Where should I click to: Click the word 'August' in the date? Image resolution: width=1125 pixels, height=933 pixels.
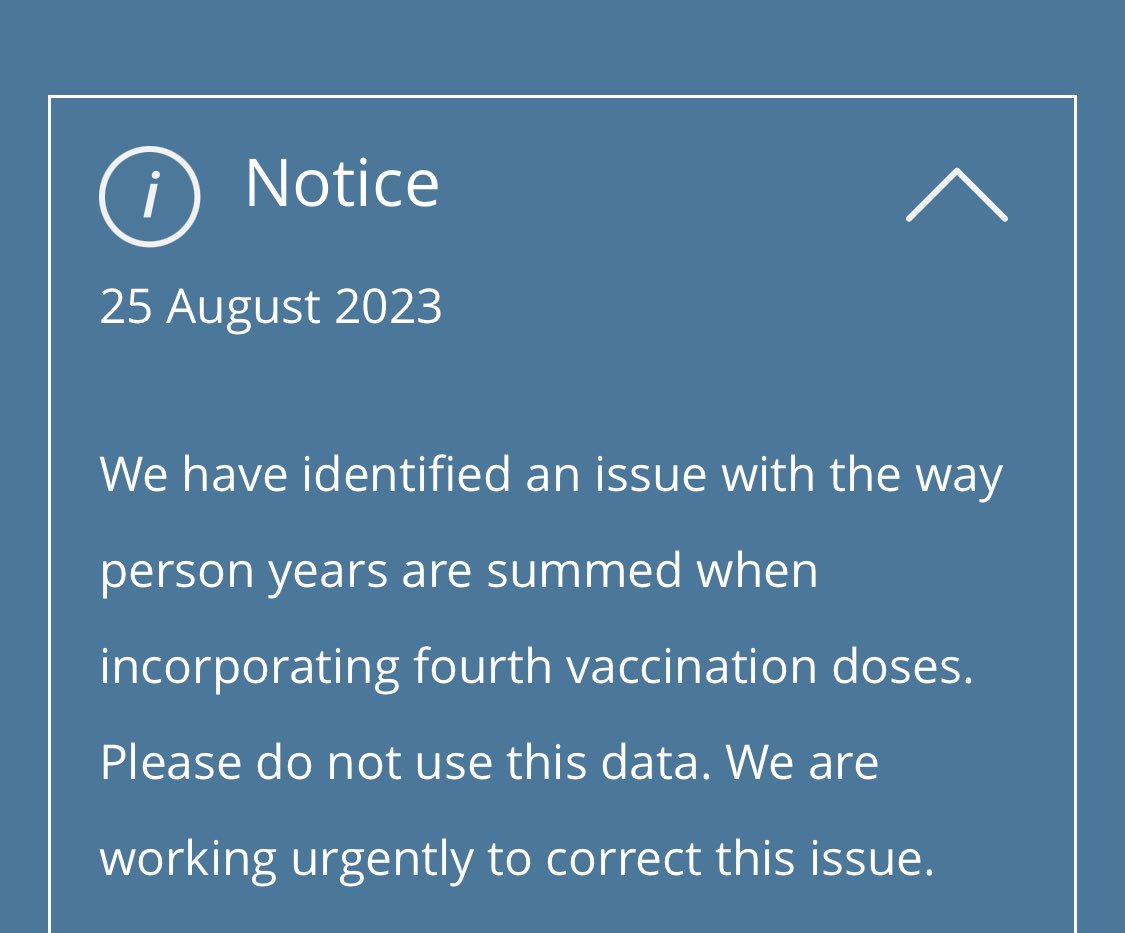point(243,307)
